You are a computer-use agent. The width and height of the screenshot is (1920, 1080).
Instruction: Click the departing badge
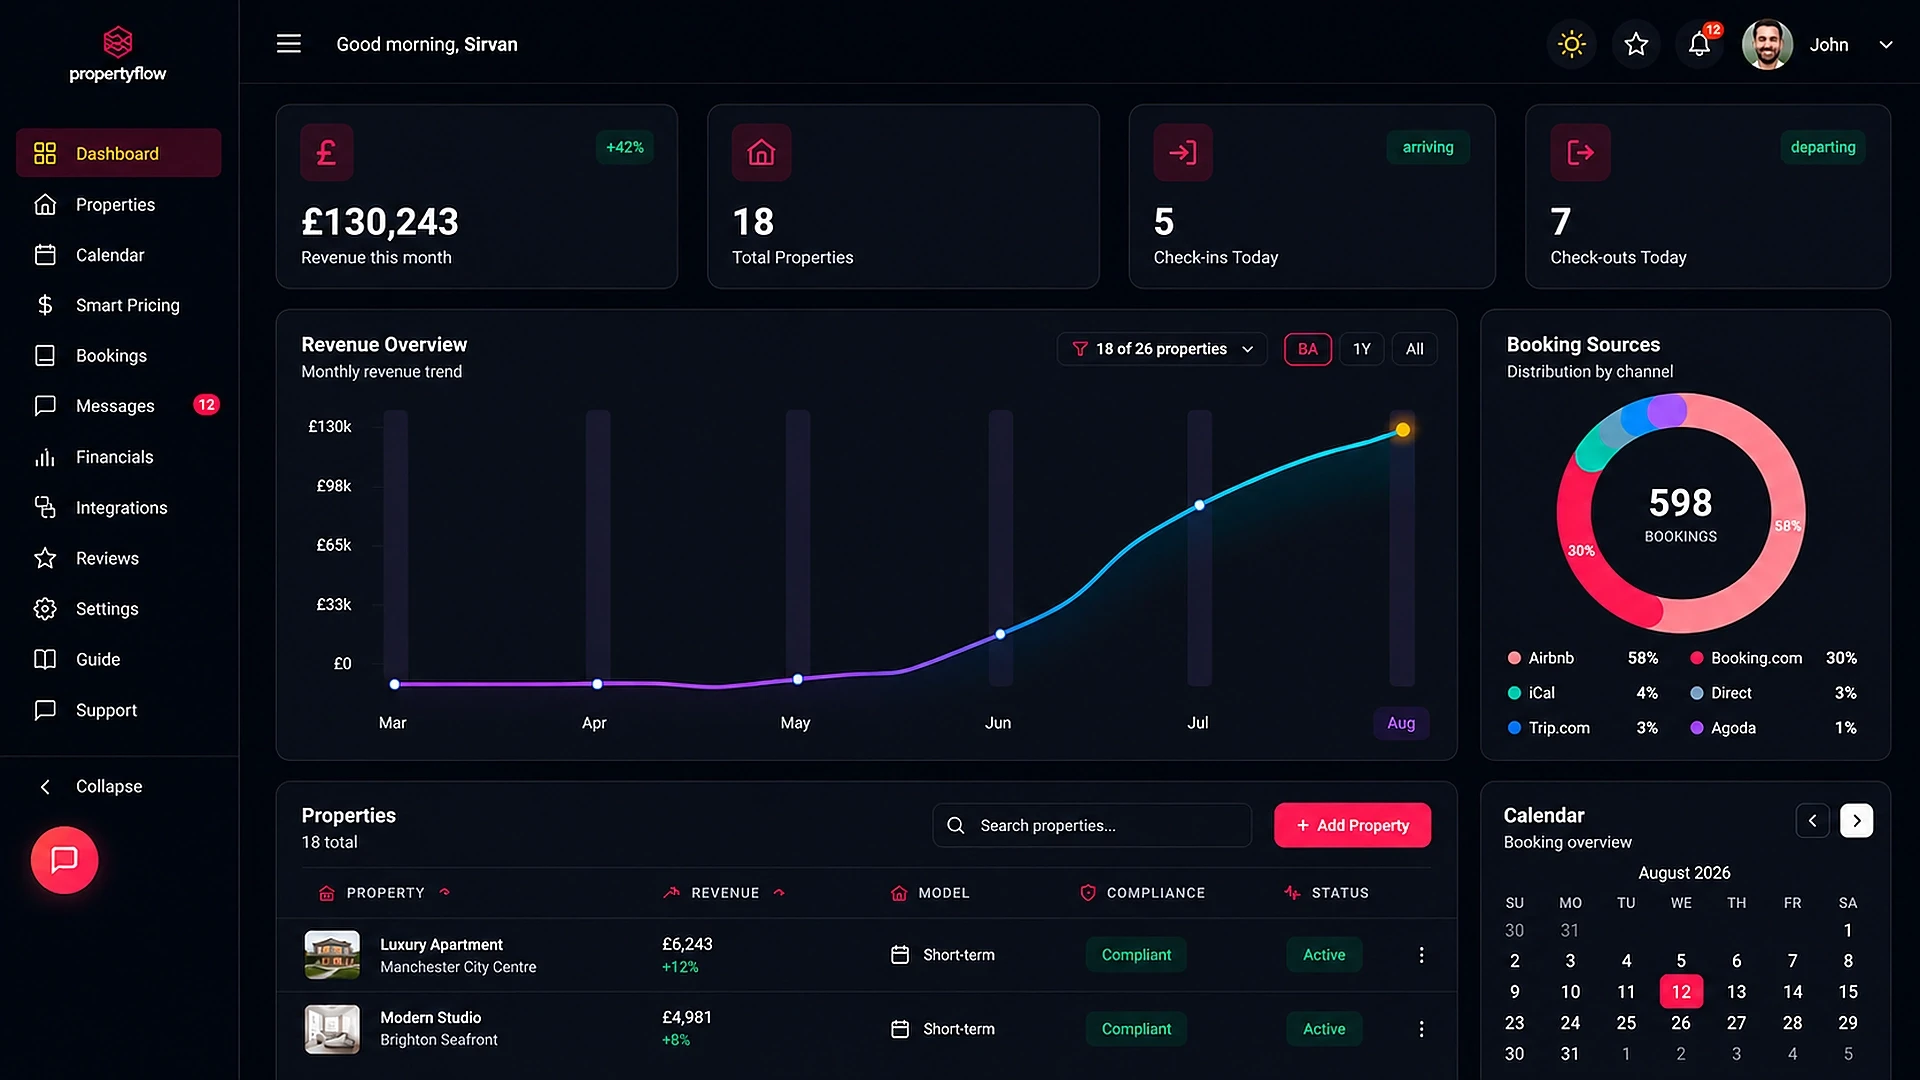point(1823,147)
